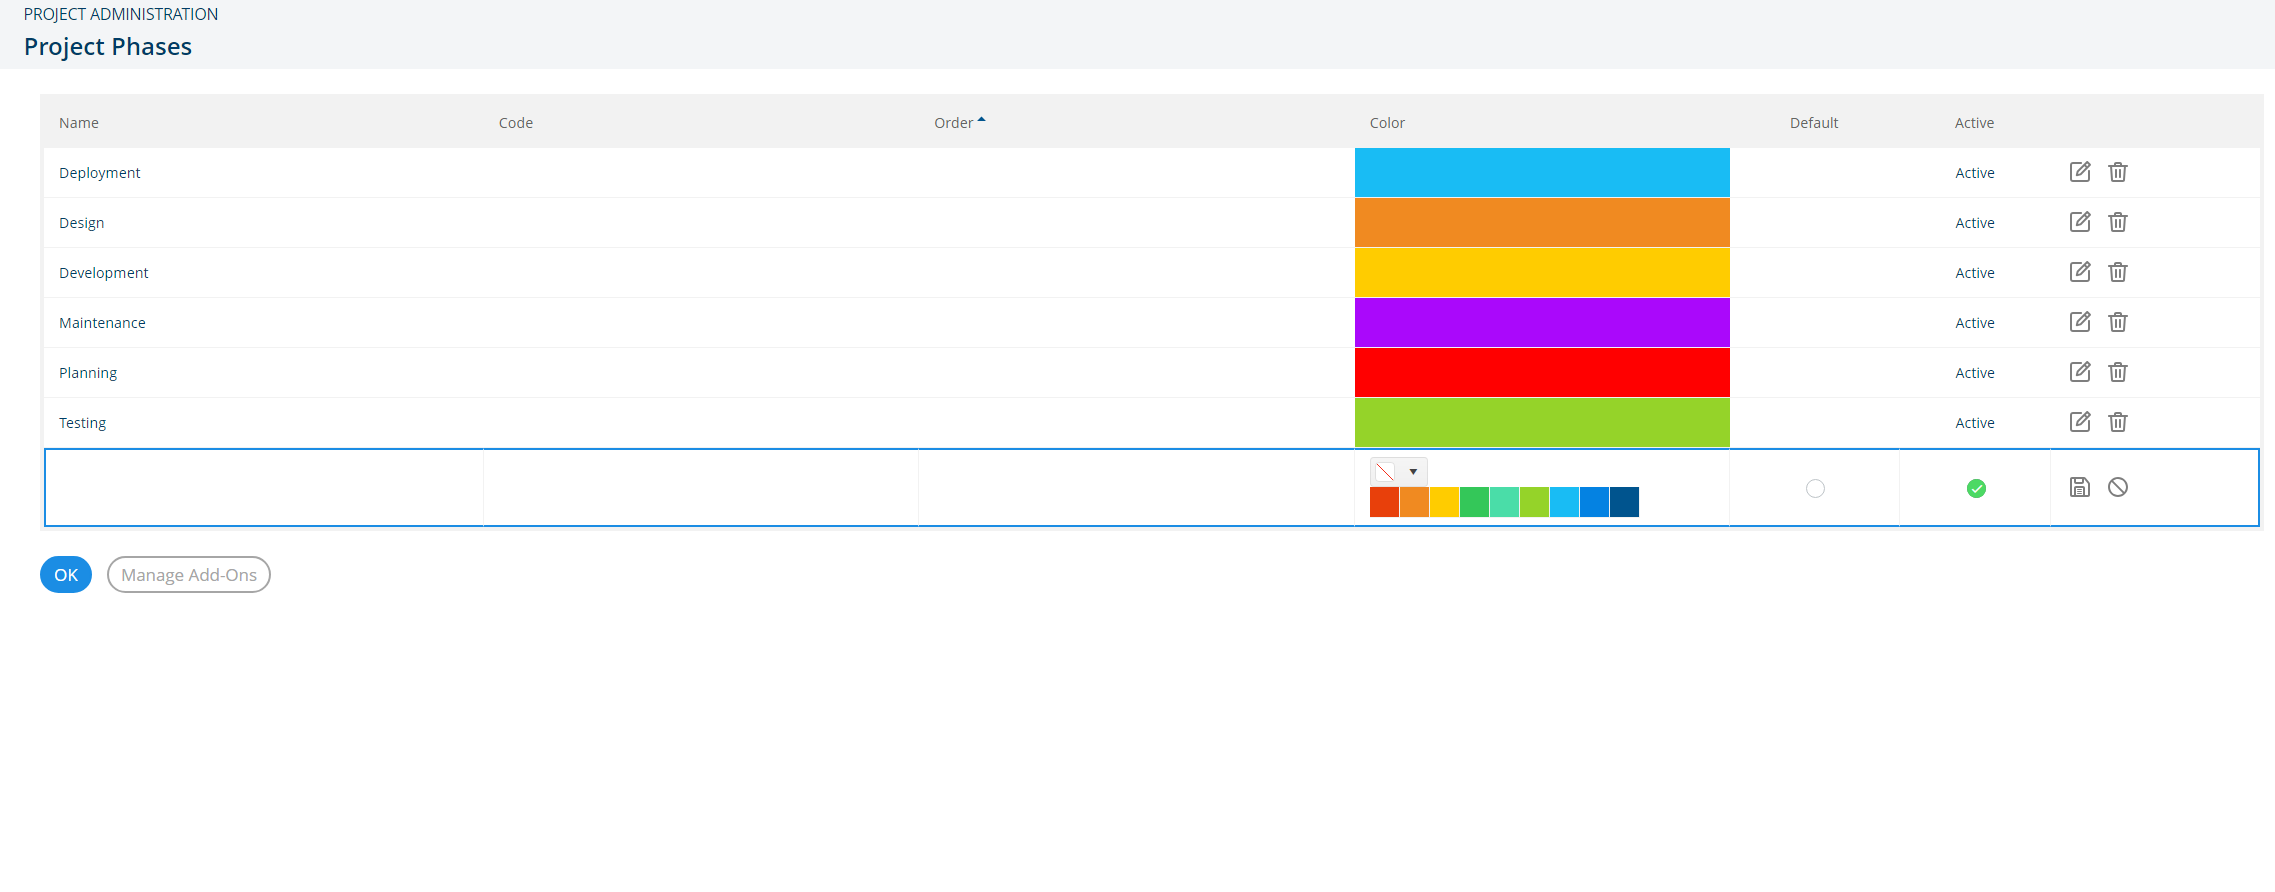This screenshot has height=892, width=2275.
Task: Click Active status in Deployment row
Action: point(1975,173)
